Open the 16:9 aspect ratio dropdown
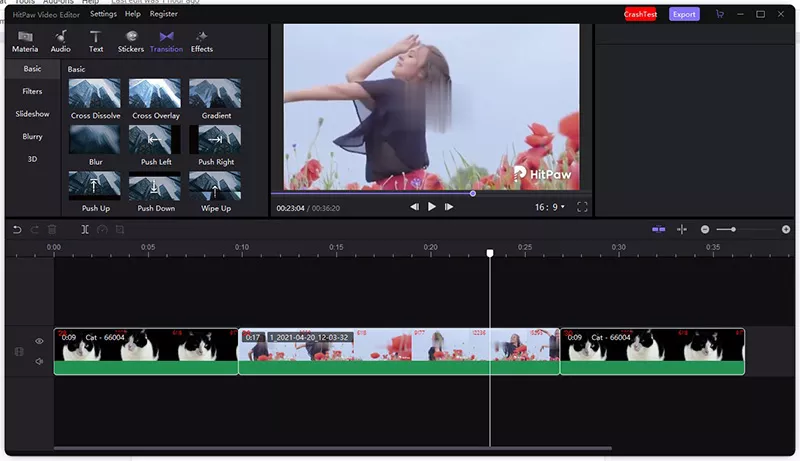This screenshot has width=800, height=461. (549, 207)
